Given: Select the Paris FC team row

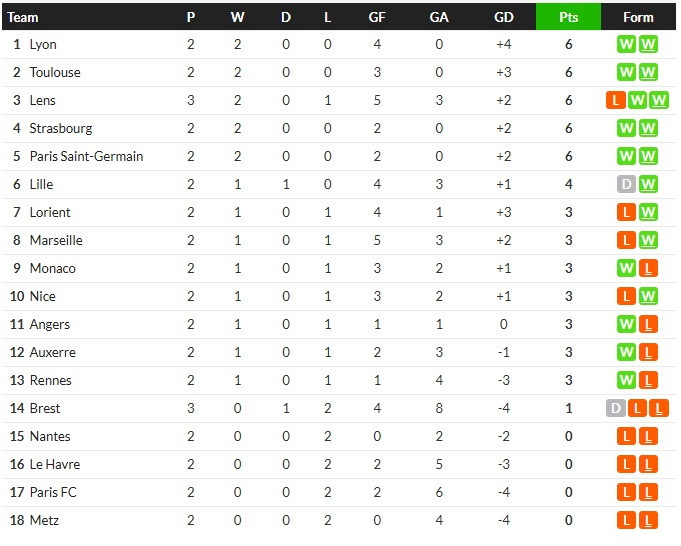Looking at the screenshot, I should 339,493.
